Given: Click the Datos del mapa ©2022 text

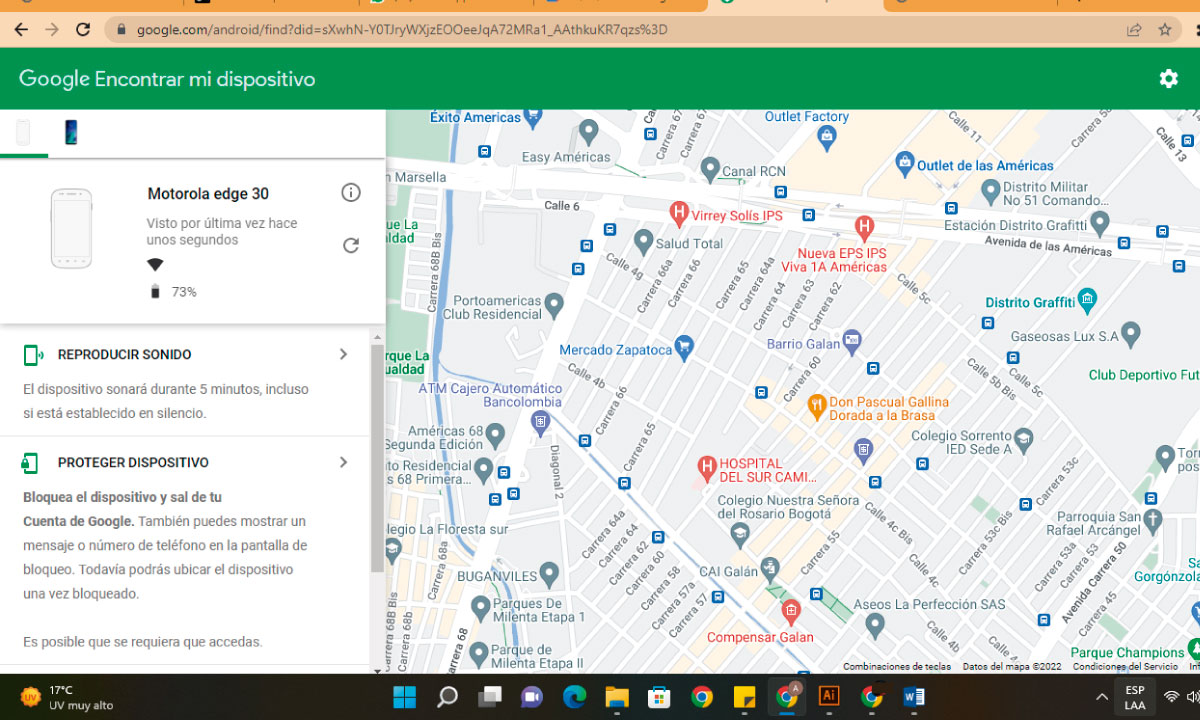Looking at the screenshot, I should tap(1012, 666).
